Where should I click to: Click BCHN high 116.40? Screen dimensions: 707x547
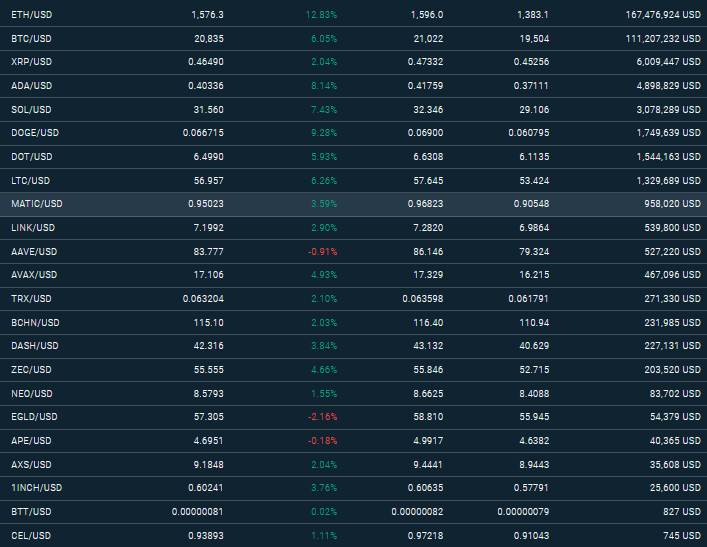pyautogui.click(x=428, y=322)
